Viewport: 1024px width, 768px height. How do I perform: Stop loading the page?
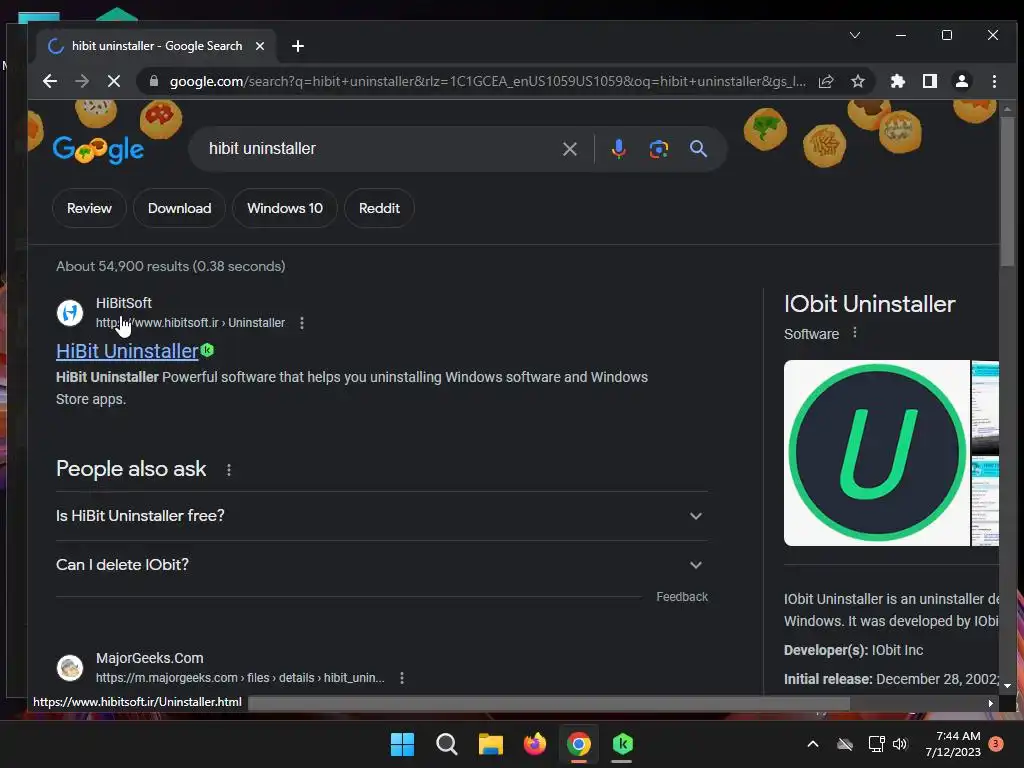(114, 81)
